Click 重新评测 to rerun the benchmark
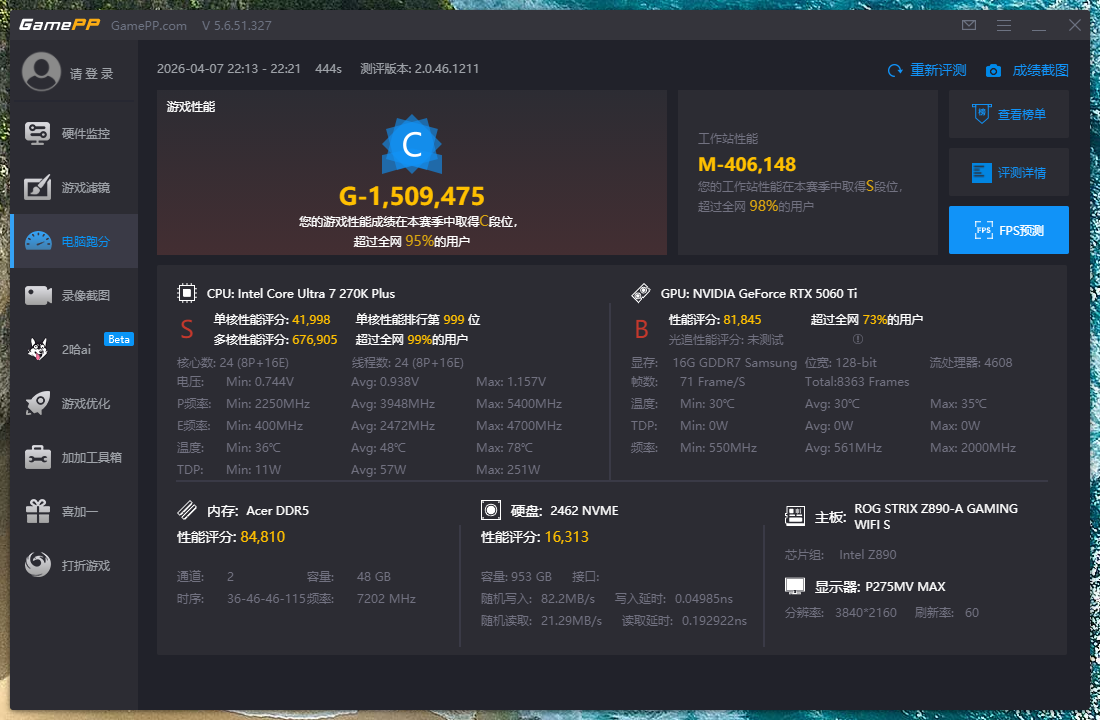Viewport: 1100px width, 720px height. (924, 70)
